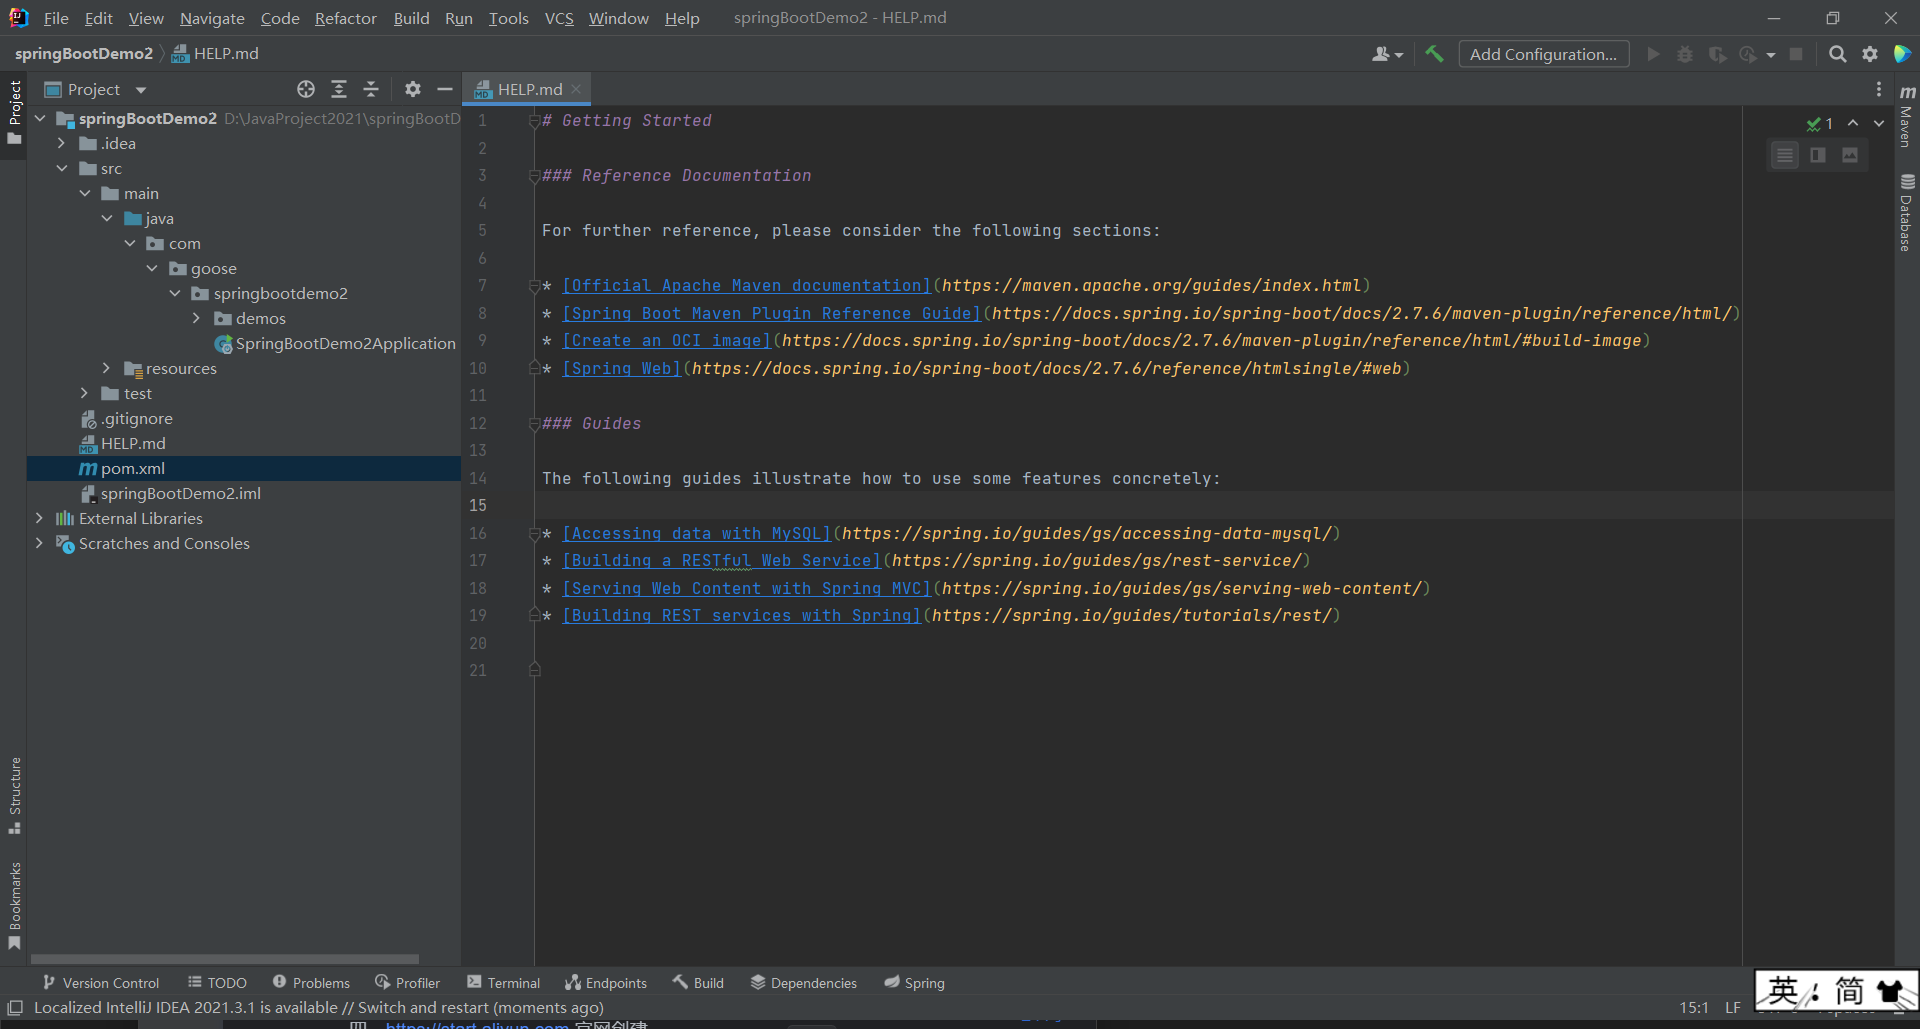Click the Run arrow icon in toolbar
The height and width of the screenshot is (1029, 1920).
1653,54
